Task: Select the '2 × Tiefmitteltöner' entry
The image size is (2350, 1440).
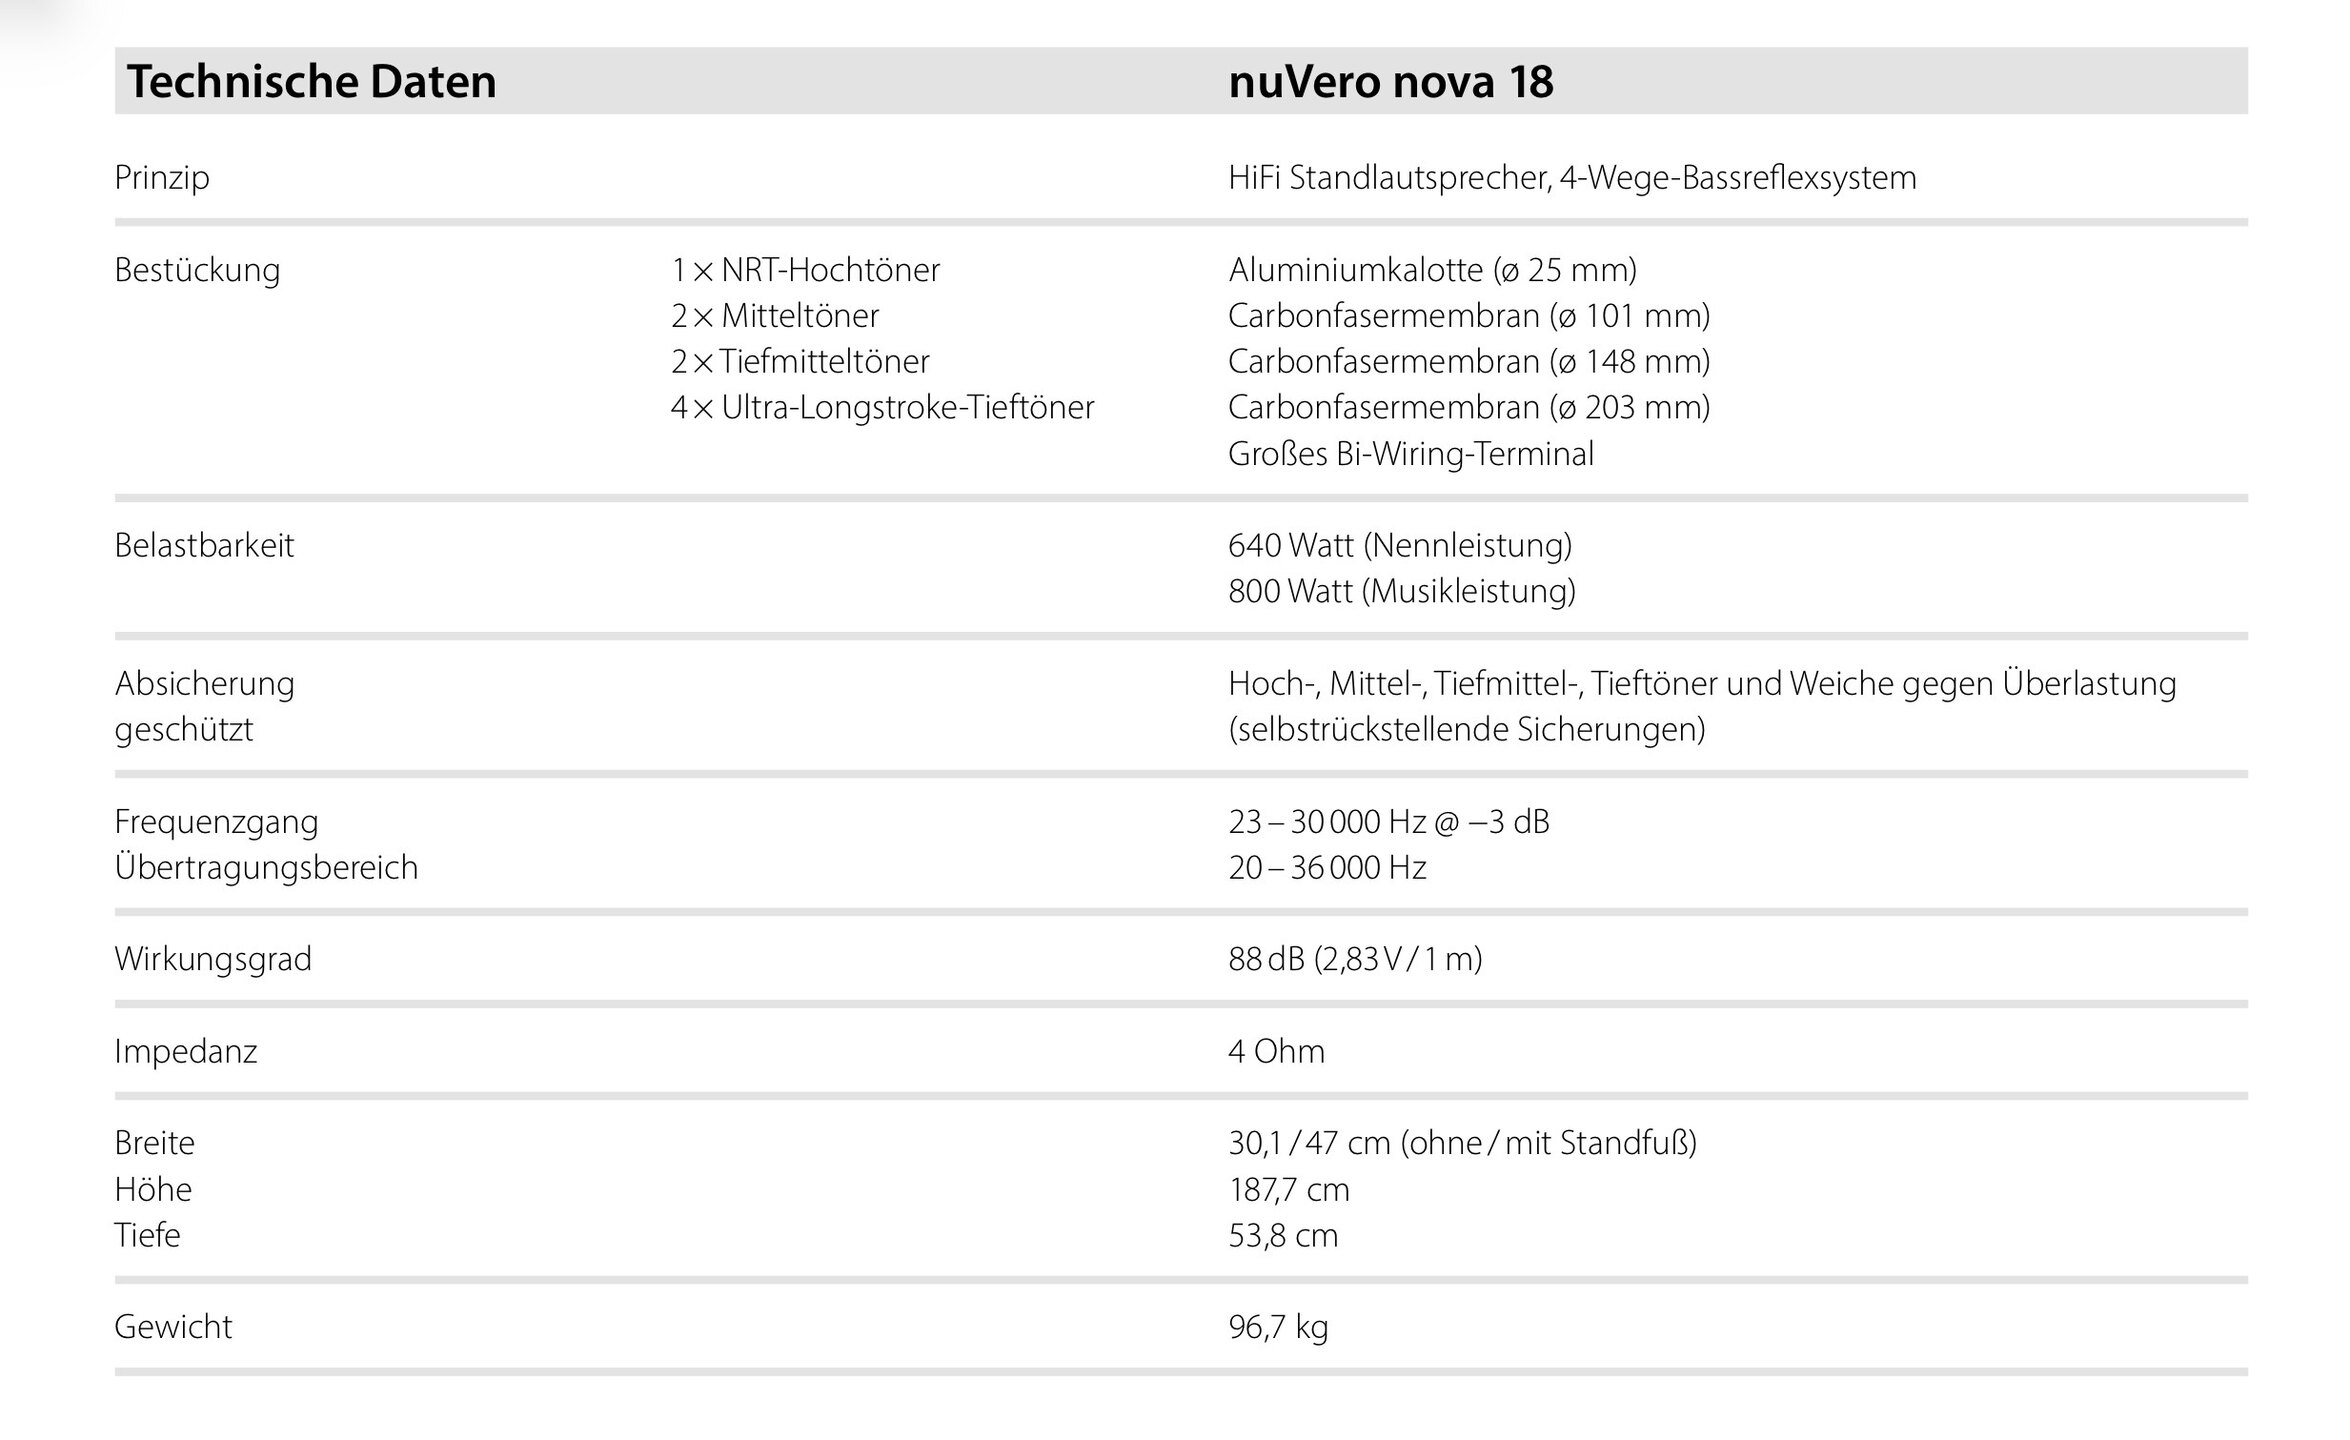Action: coord(800,361)
